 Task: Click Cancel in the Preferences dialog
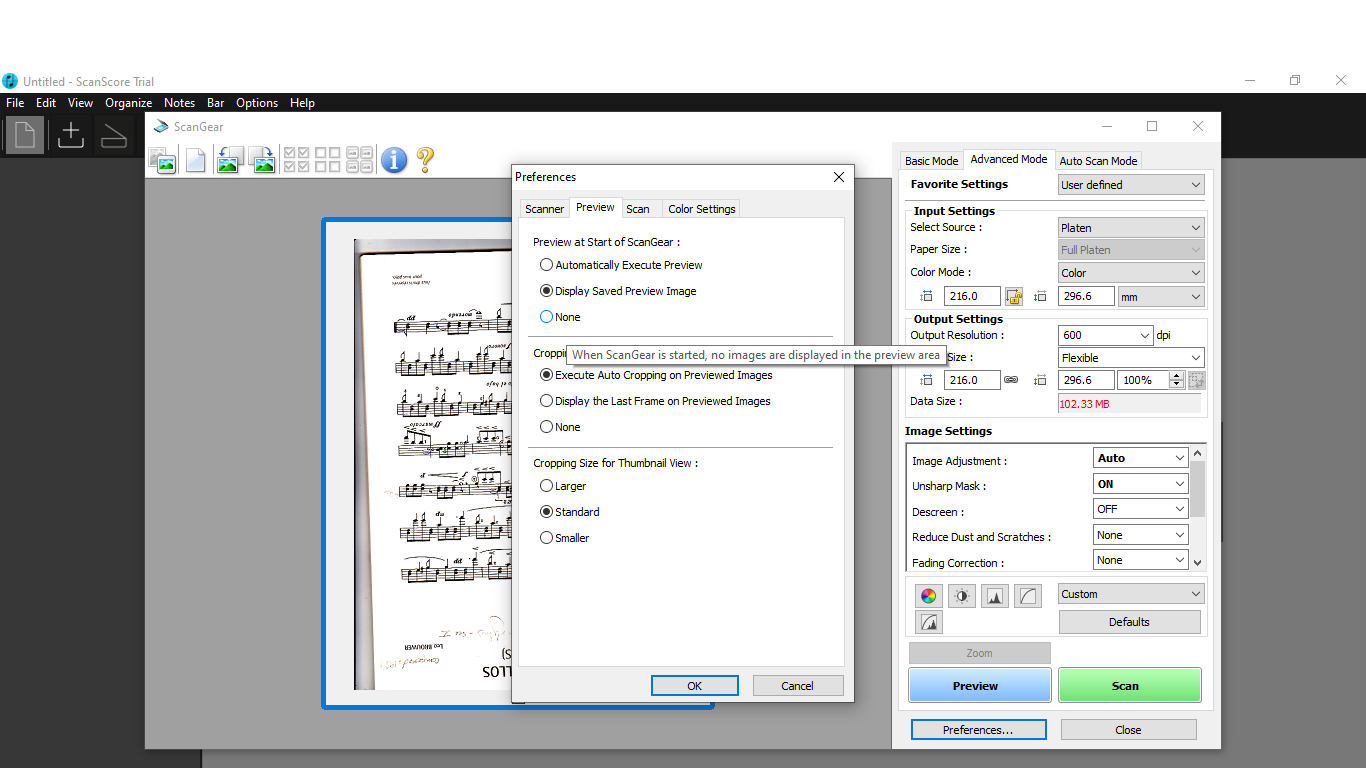point(798,686)
